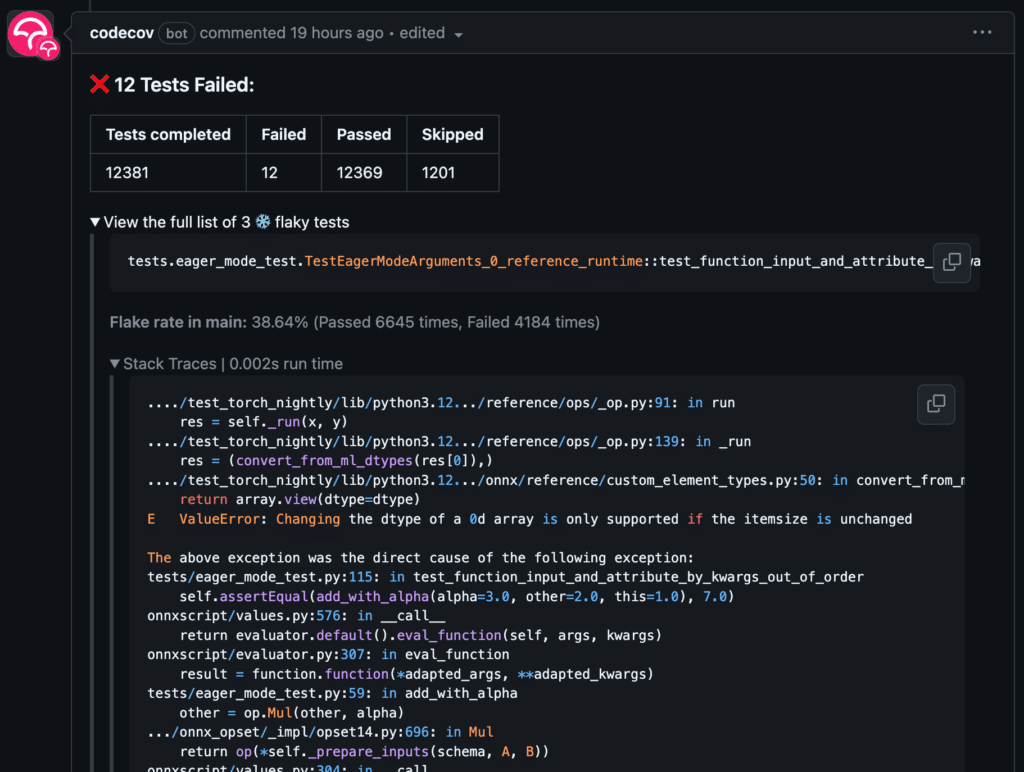Select the Failed table column header

click(283, 134)
